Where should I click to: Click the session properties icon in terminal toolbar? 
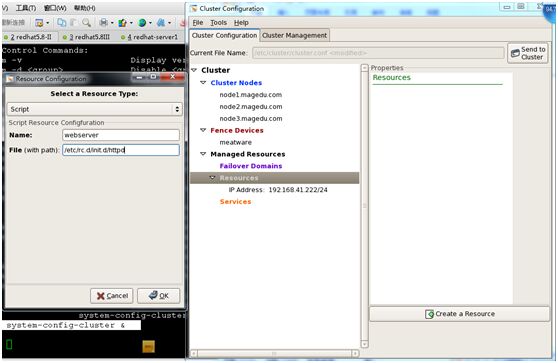click(39, 23)
